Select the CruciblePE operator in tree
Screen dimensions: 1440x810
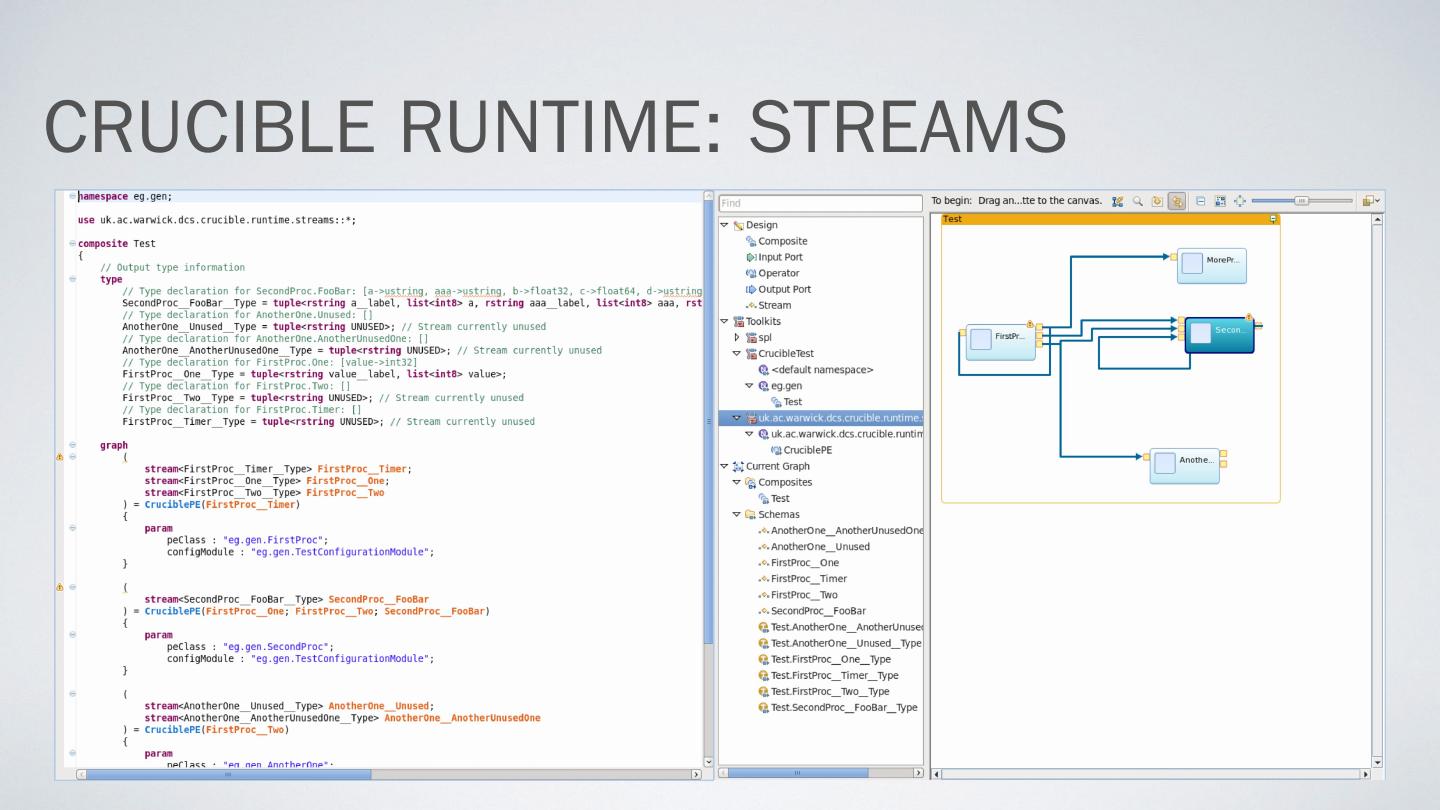807,450
